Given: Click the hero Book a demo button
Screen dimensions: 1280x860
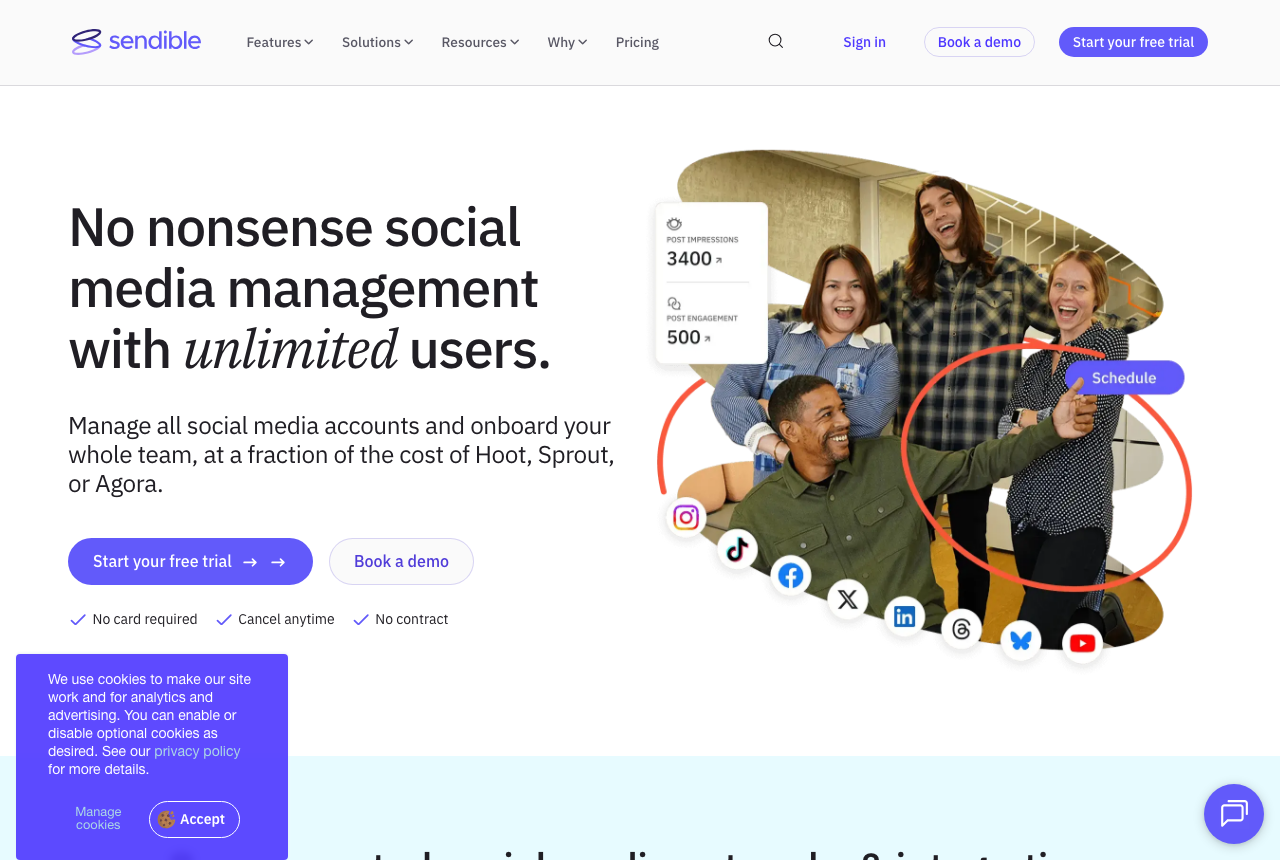Looking at the screenshot, I should tap(401, 561).
